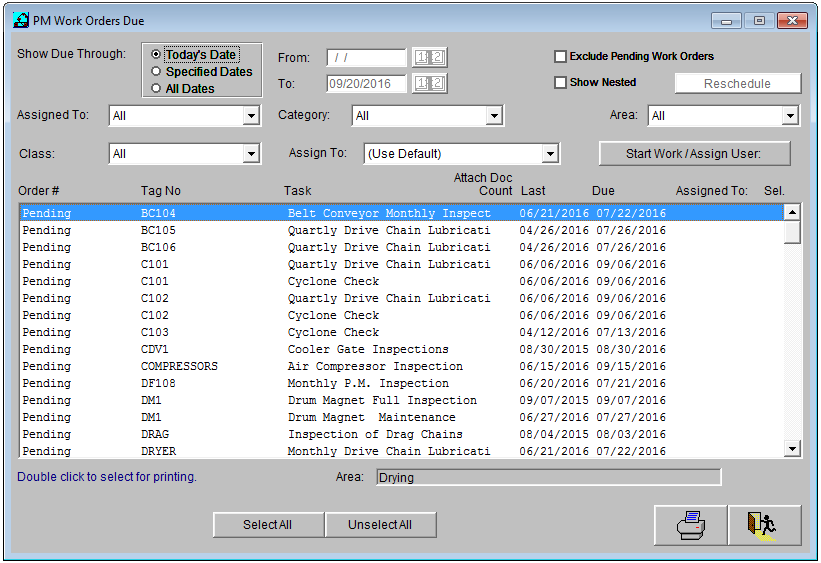This screenshot has width=821, height=563.
Task: Click the Tag No column header
Action: click(161, 191)
